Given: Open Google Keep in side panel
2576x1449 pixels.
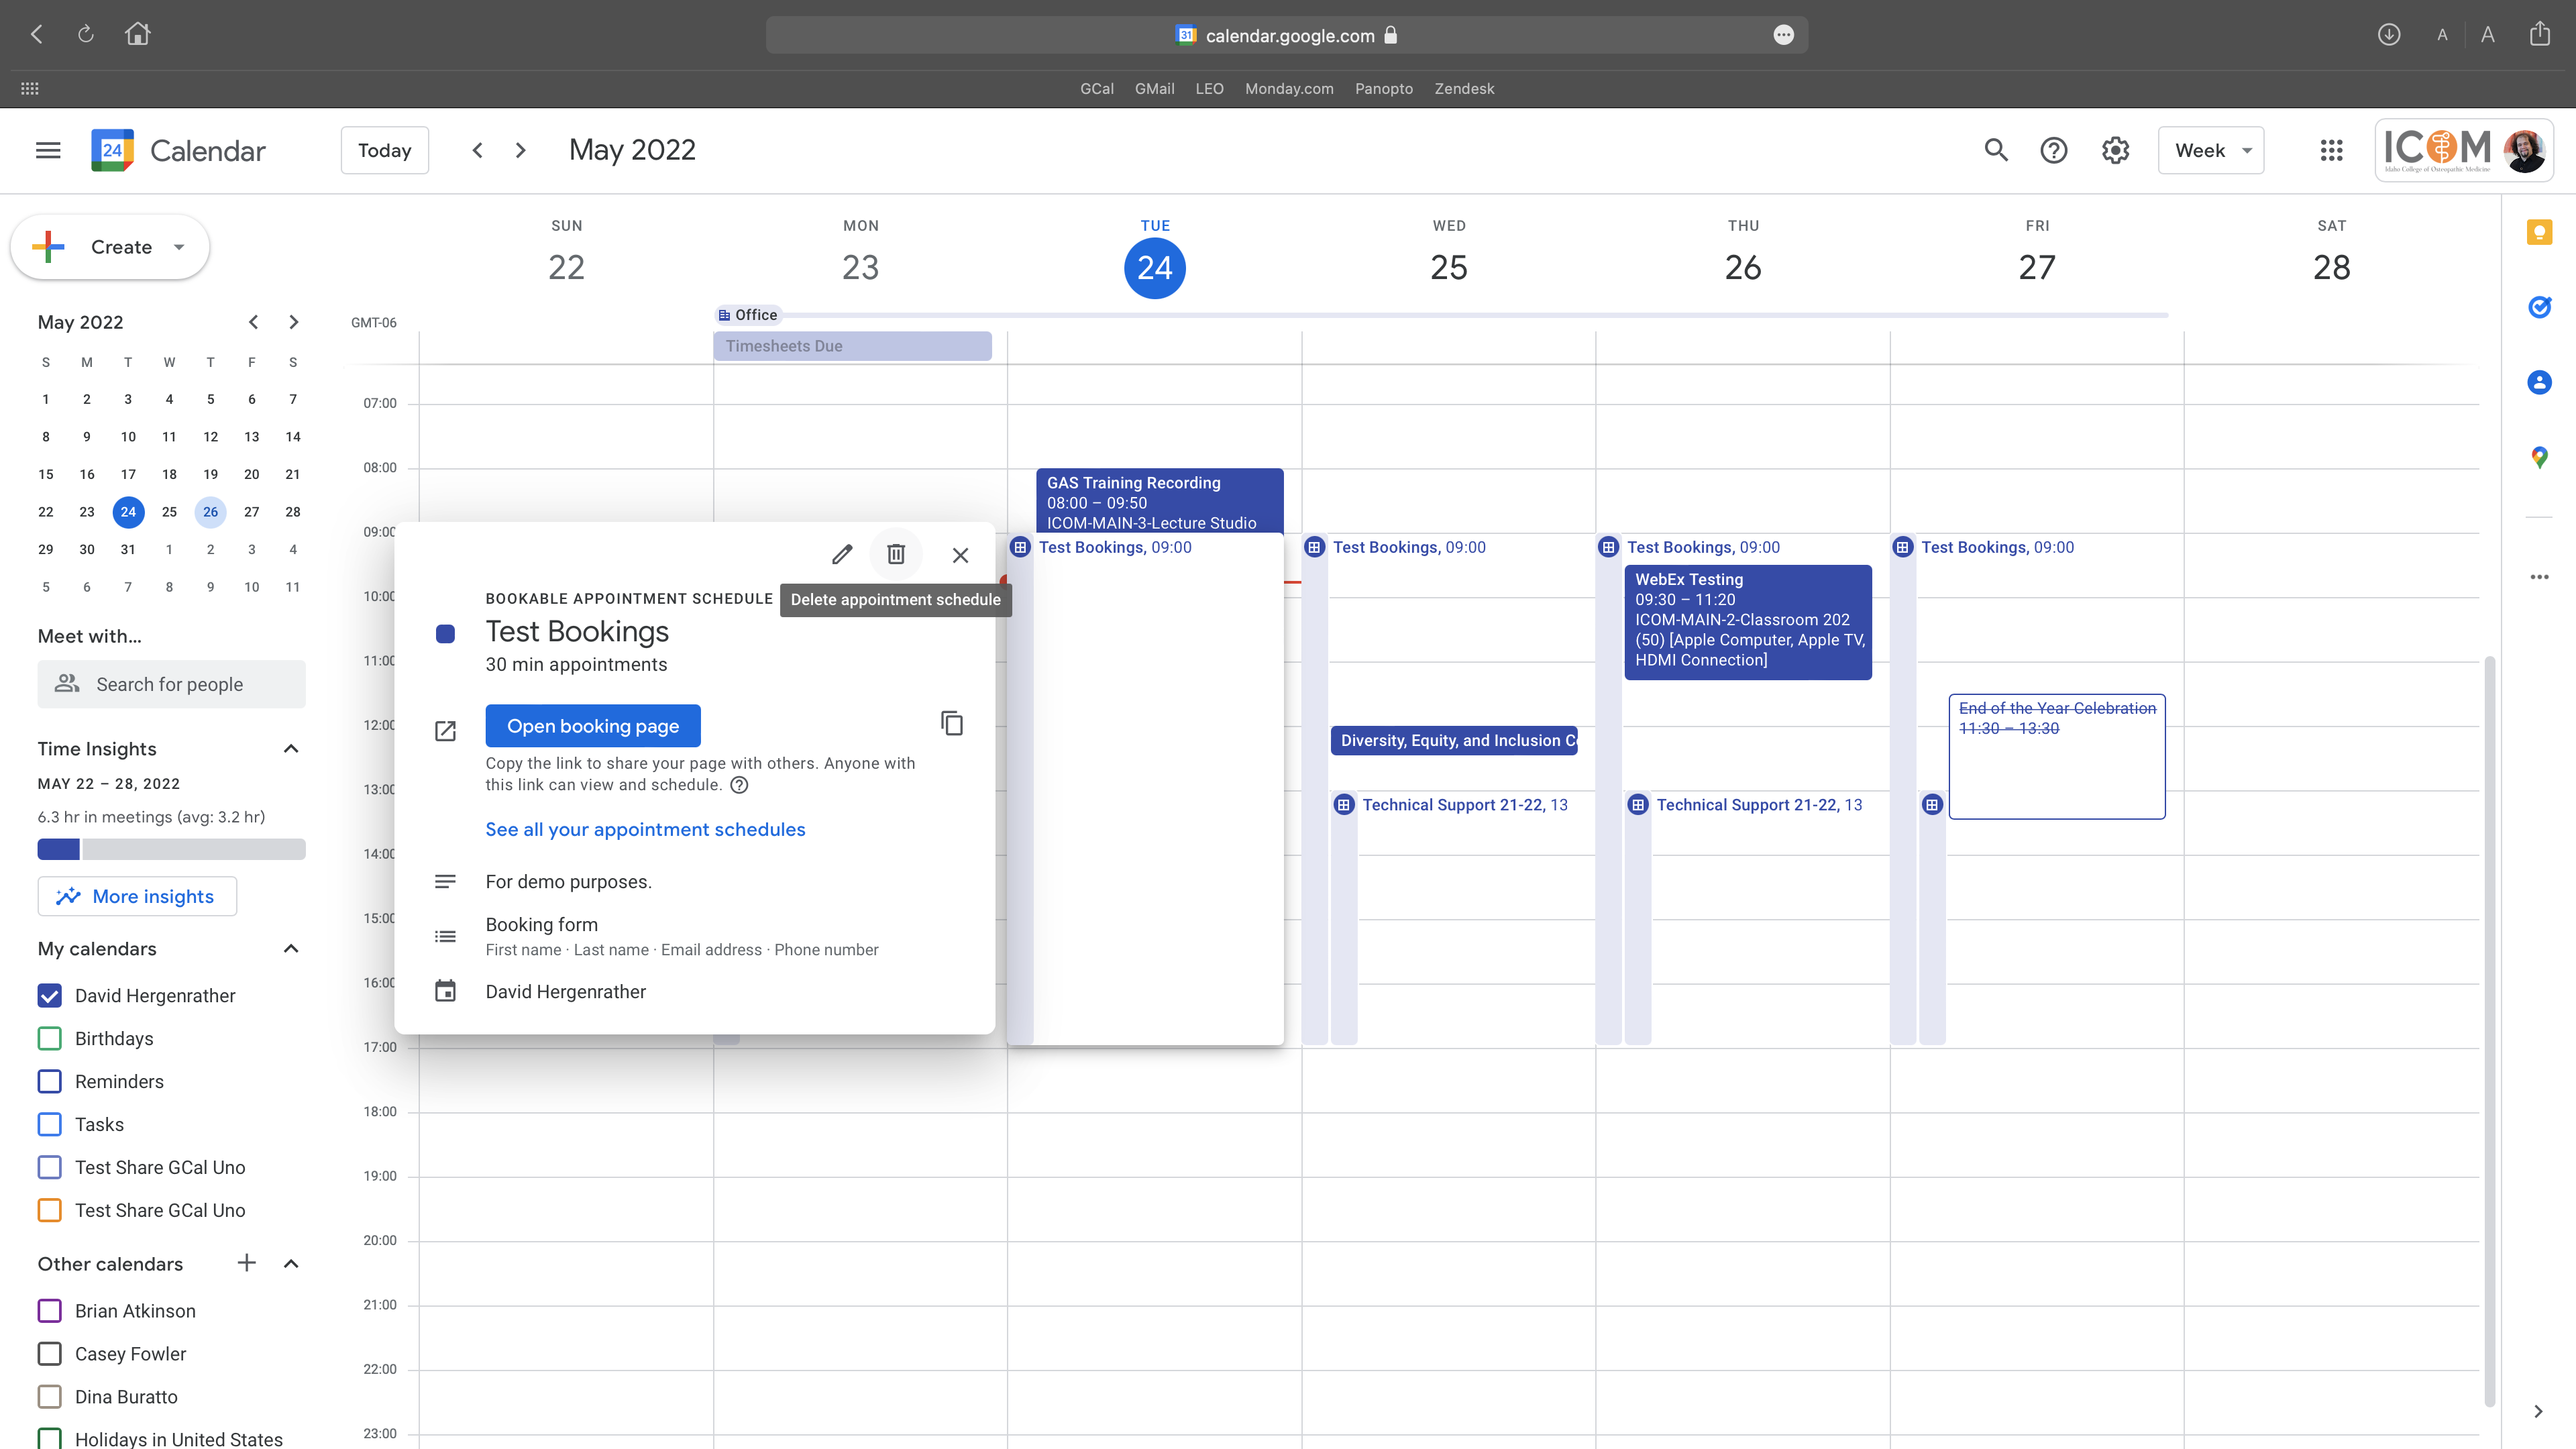Looking at the screenshot, I should [2539, 233].
